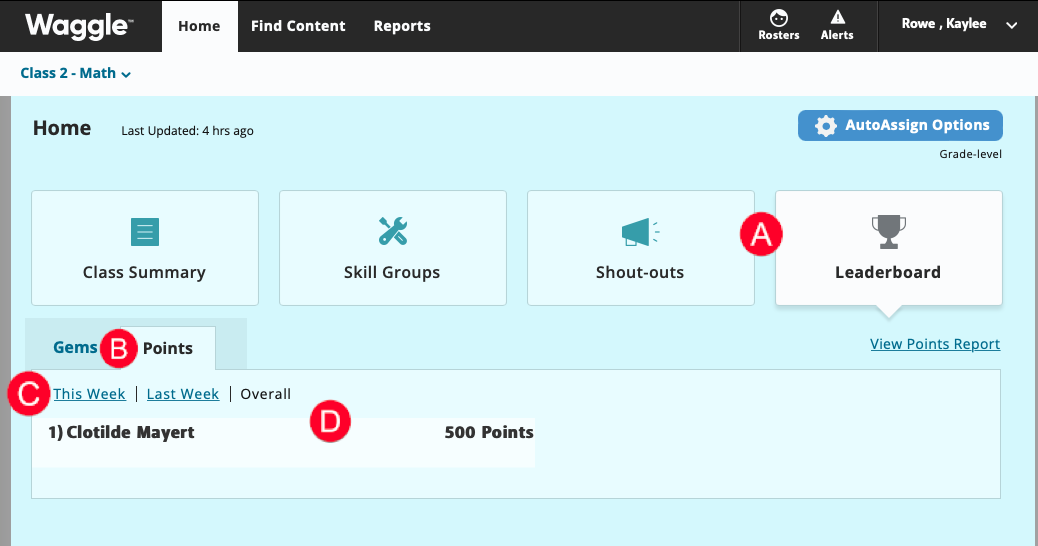
Task: Click the Class Summary list icon
Action: point(145,232)
